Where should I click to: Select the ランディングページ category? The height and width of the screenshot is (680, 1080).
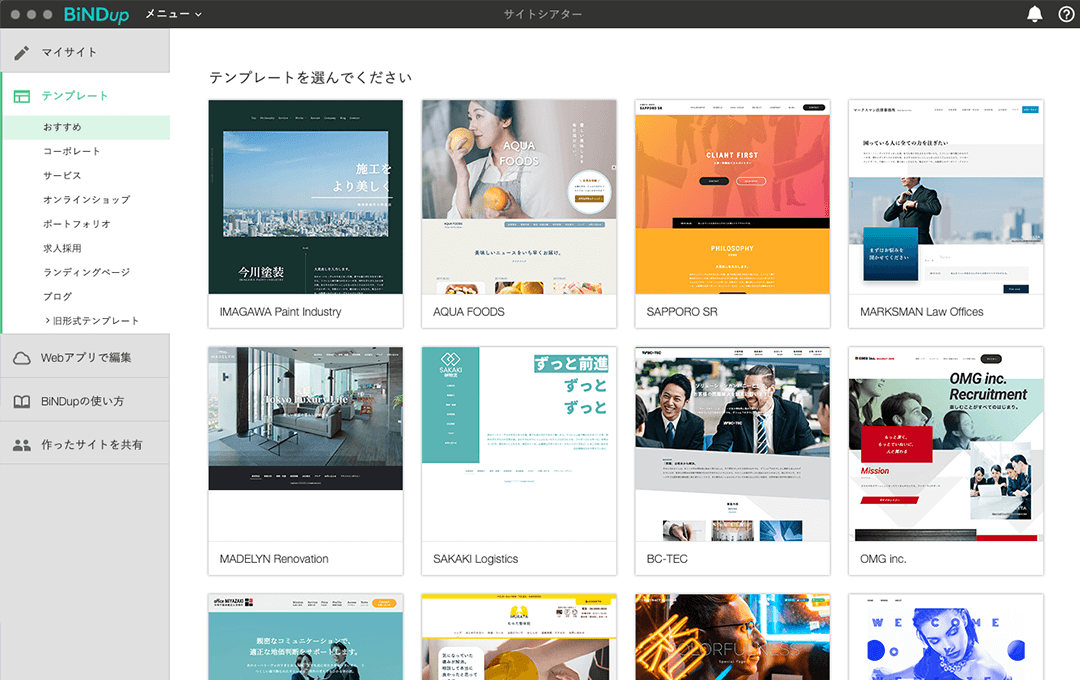click(86, 272)
